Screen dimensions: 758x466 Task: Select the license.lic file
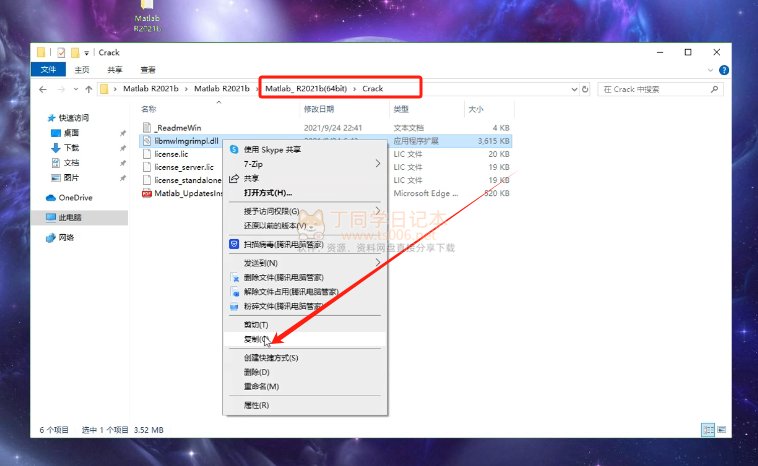[x=166, y=154]
